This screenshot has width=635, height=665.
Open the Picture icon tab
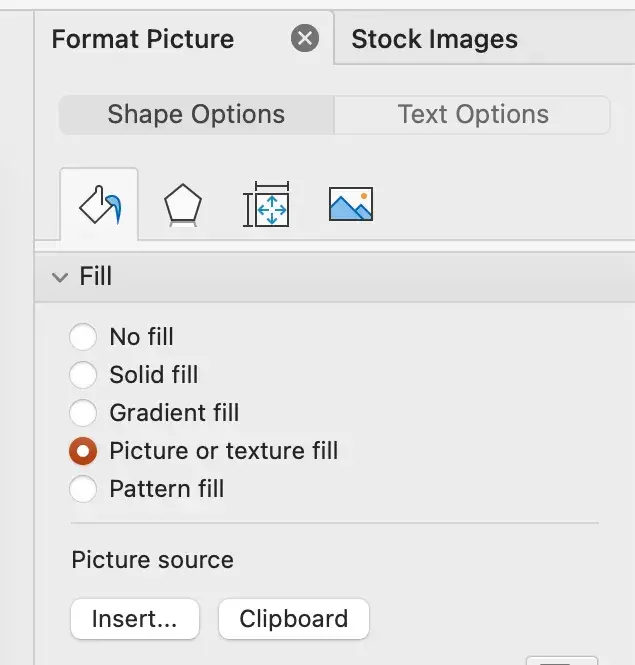click(350, 205)
